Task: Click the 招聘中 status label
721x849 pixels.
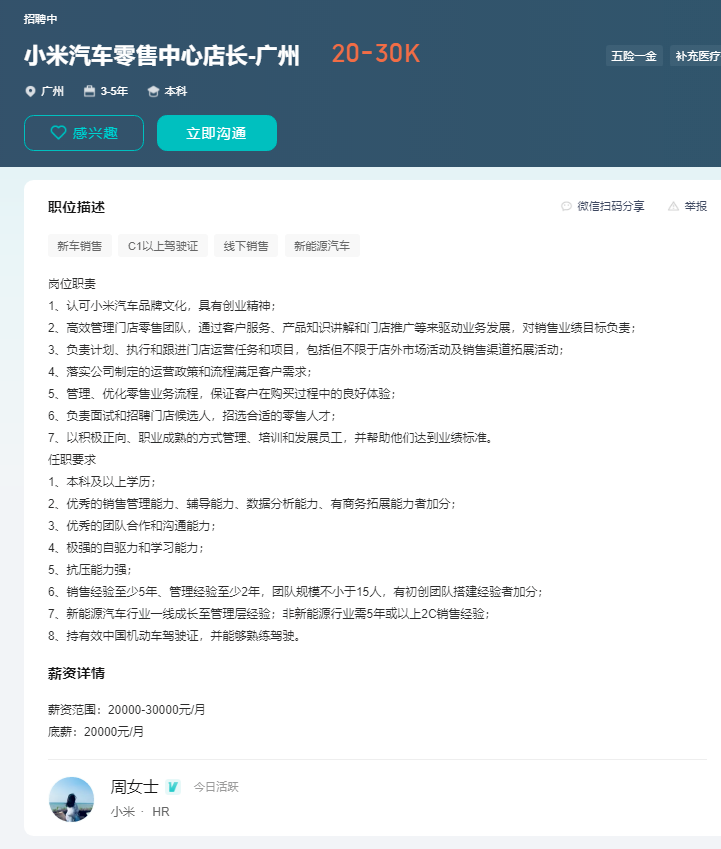Action: pyautogui.click(x=40, y=19)
